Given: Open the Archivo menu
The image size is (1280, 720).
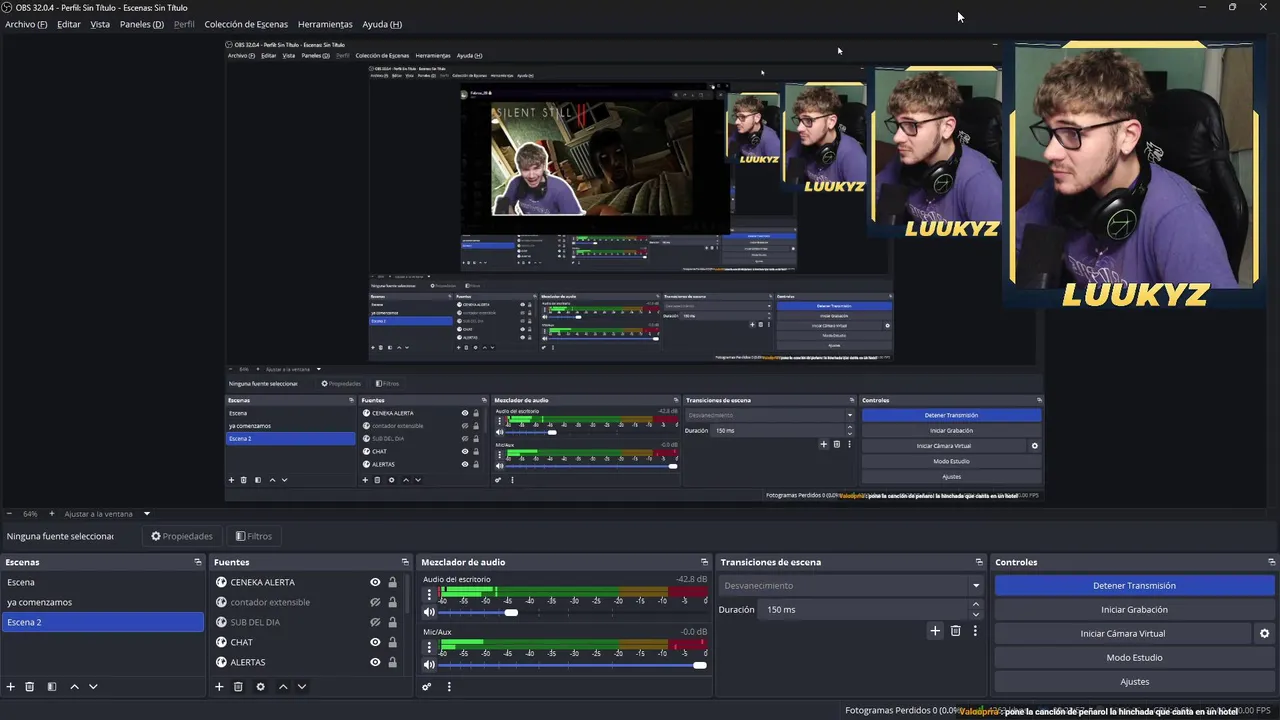Looking at the screenshot, I should [26, 24].
